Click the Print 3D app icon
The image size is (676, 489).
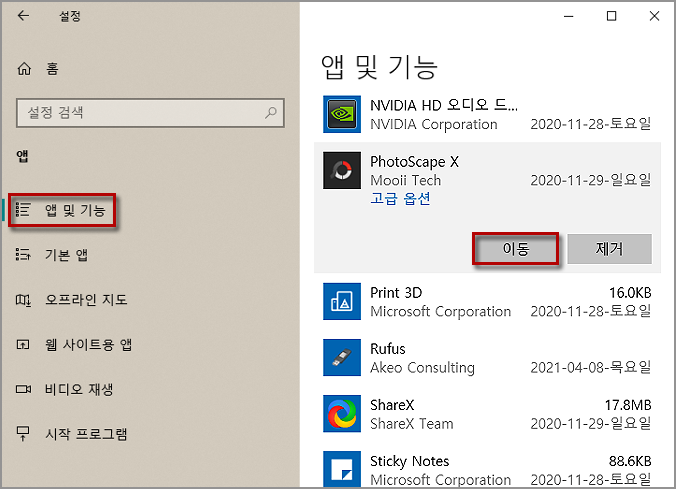point(342,301)
